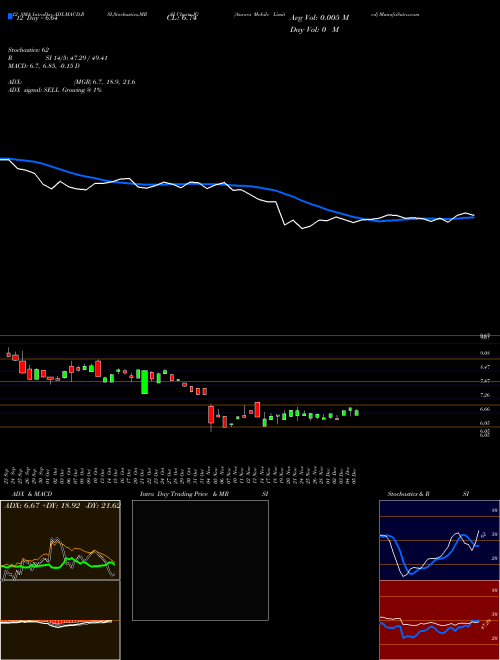Click the large green candlestick in late October

click(144, 382)
